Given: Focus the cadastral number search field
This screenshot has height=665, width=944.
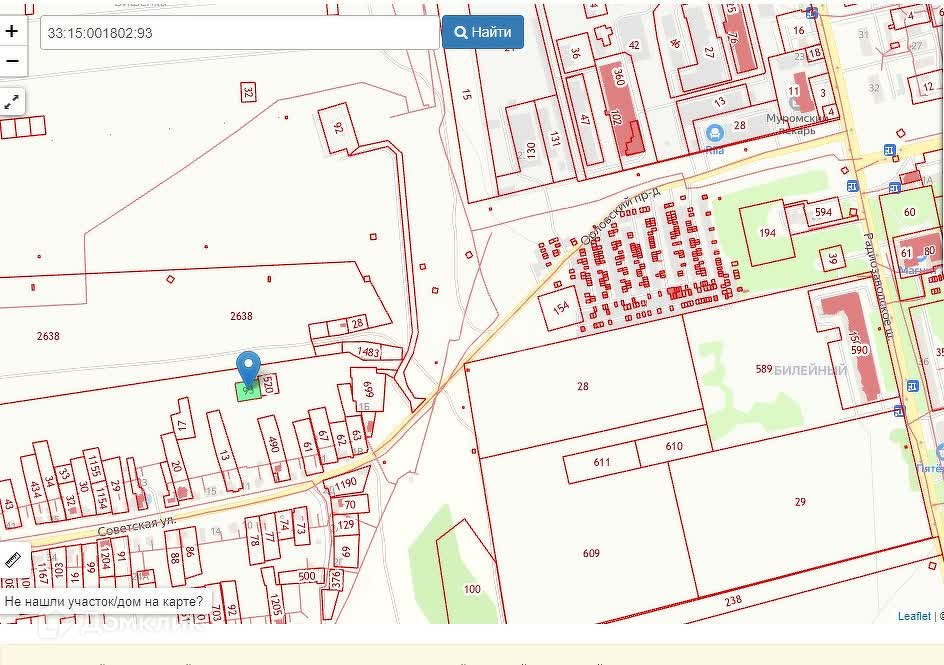Looking at the screenshot, I should (x=240, y=32).
